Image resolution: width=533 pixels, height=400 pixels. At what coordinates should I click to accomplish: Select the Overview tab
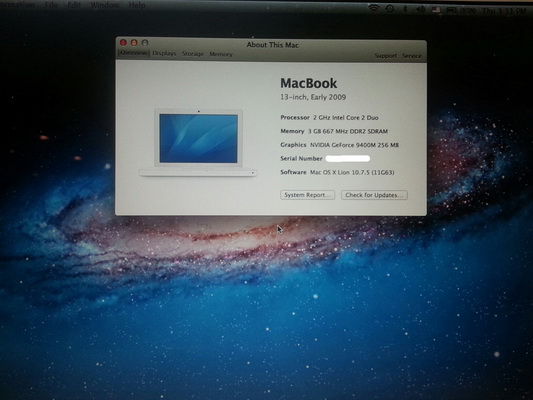pyautogui.click(x=134, y=53)
